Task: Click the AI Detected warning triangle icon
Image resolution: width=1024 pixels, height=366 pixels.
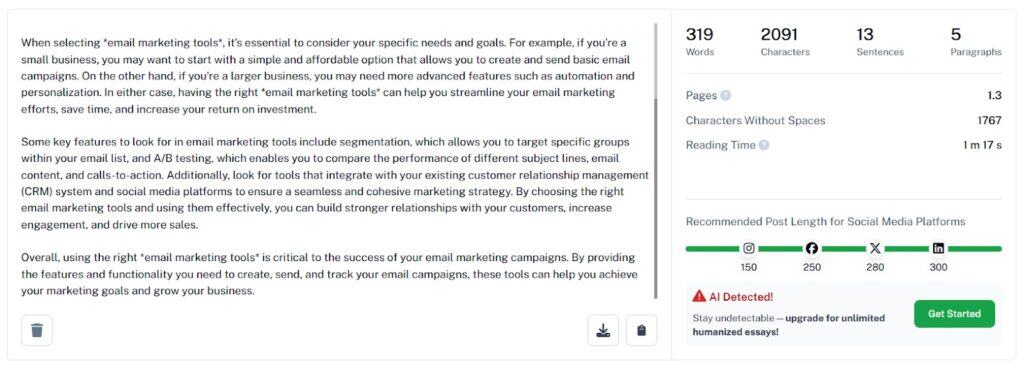Action: (x=699, y=296)
